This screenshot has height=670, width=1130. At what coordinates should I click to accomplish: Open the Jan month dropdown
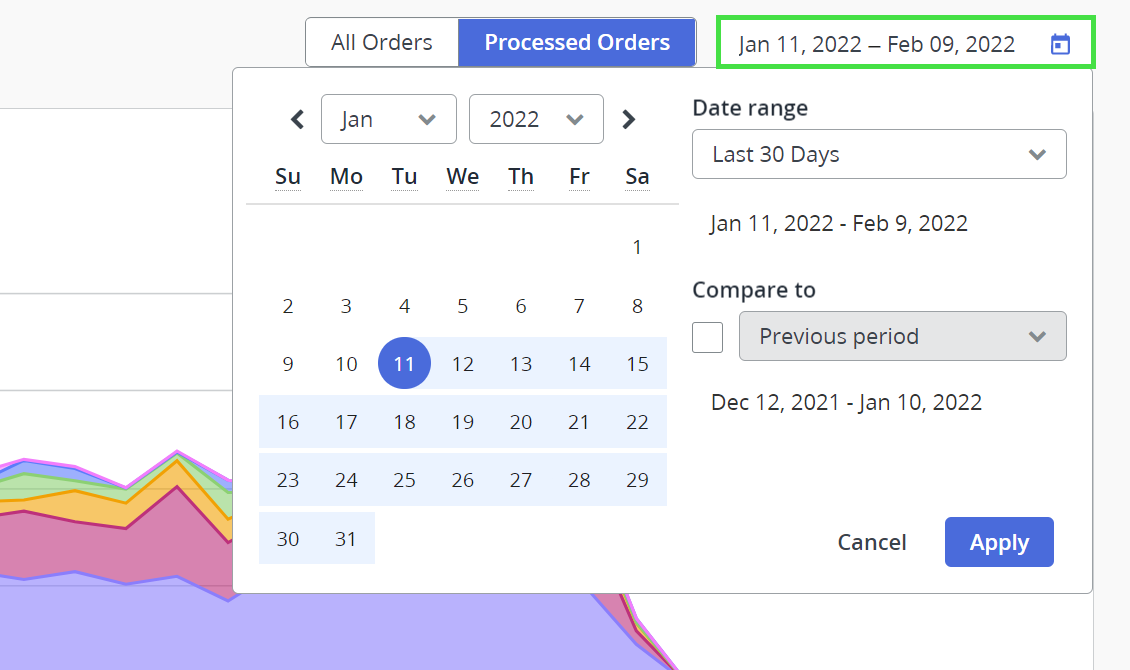pos(388,120)
